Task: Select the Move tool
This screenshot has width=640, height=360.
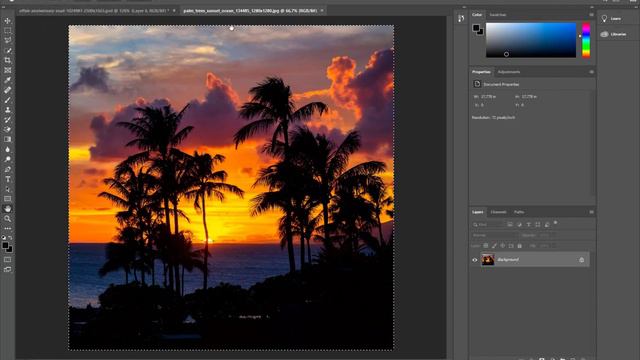Action: click(x=8, y=21)
